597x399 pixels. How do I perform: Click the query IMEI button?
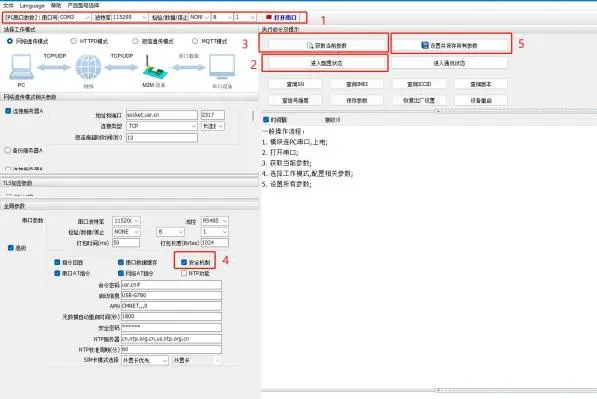point(357,84)
